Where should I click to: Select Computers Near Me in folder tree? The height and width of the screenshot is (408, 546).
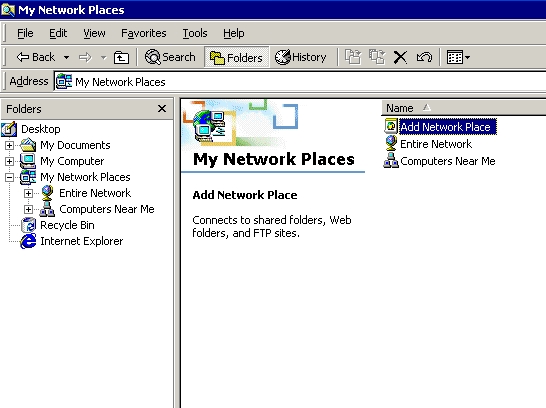click(107, 209)
